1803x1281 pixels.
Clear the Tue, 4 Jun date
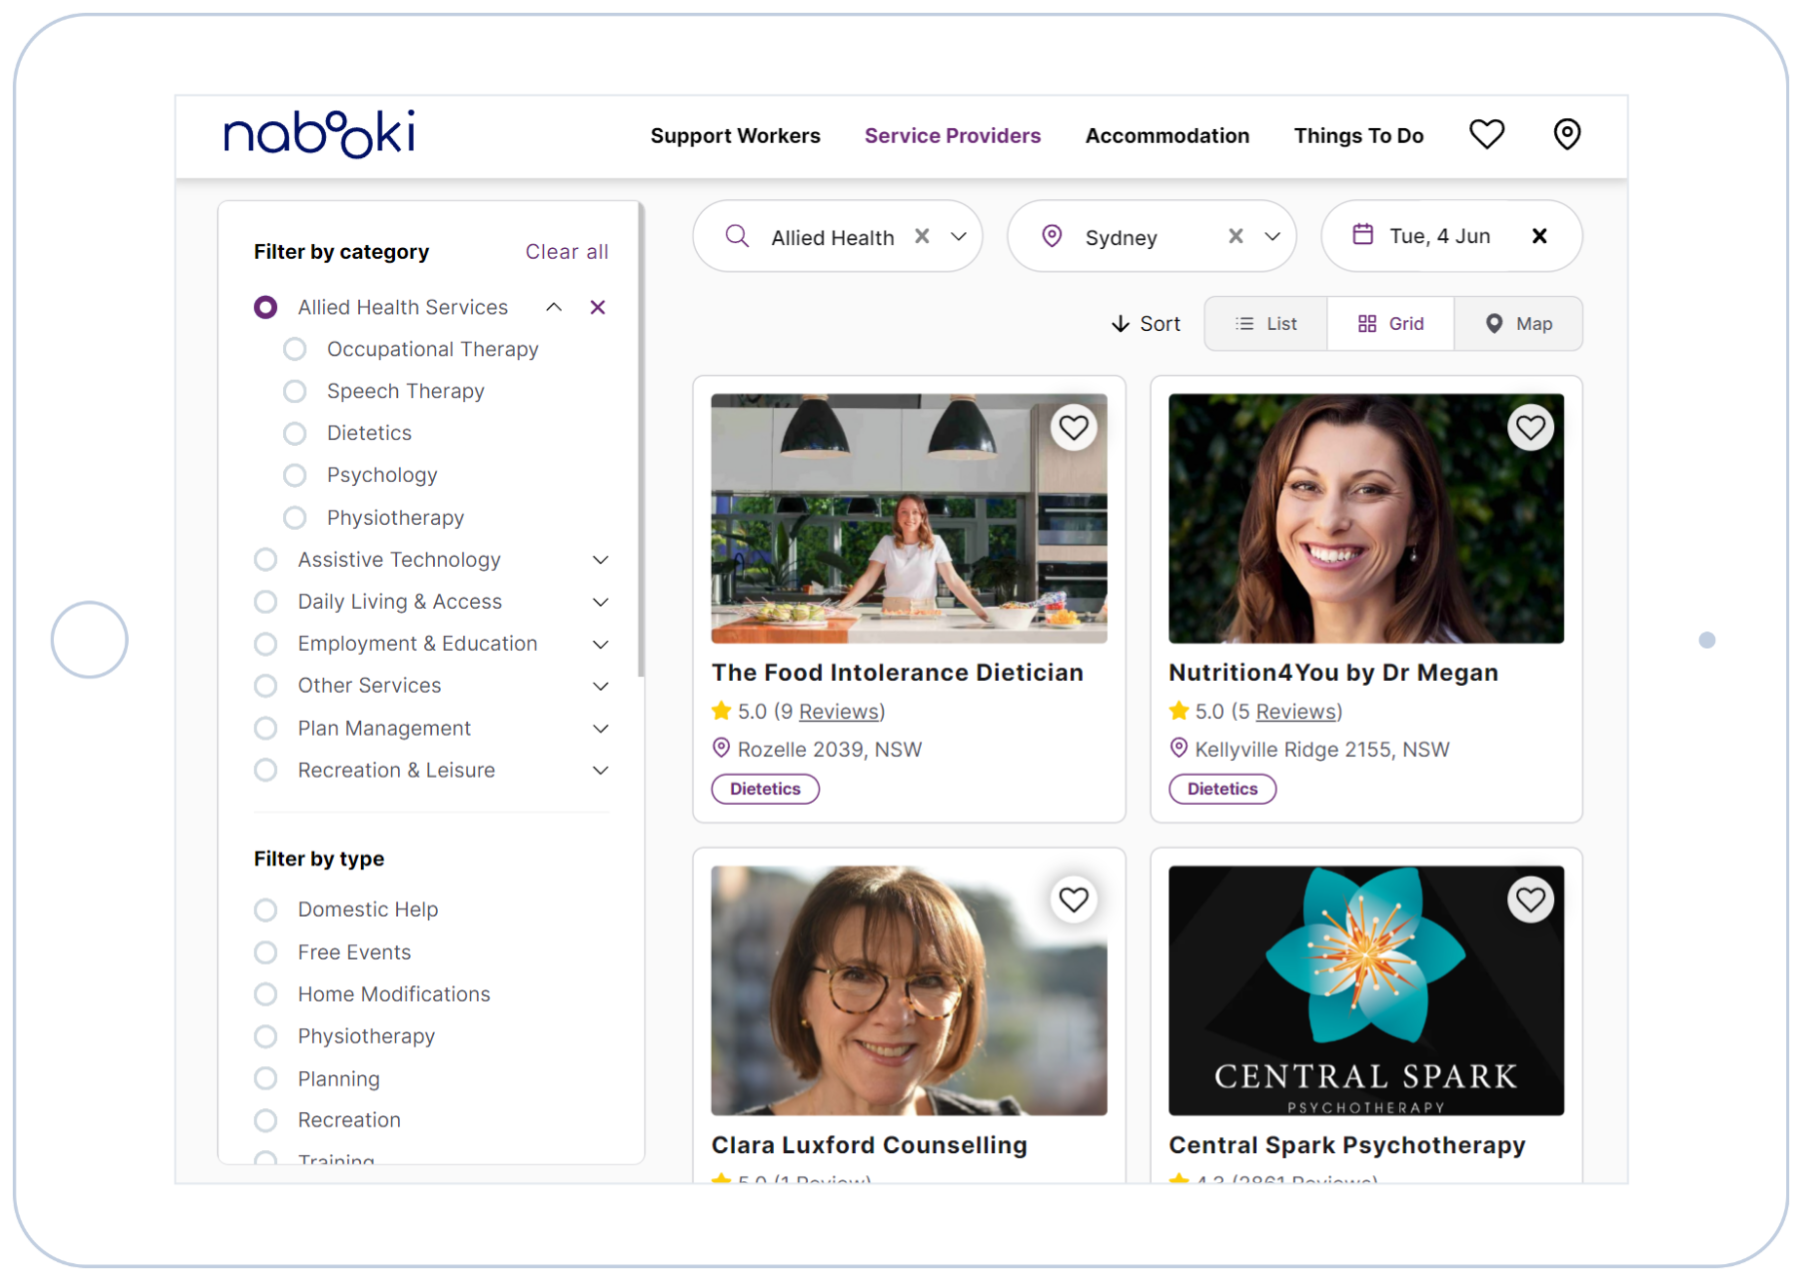pos(1540,236)
